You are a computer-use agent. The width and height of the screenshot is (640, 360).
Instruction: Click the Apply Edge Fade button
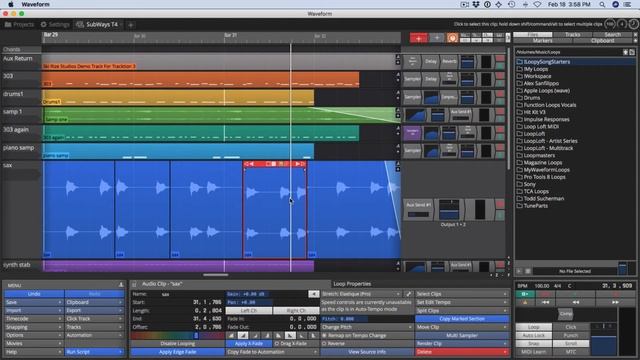tap(178, 352)
